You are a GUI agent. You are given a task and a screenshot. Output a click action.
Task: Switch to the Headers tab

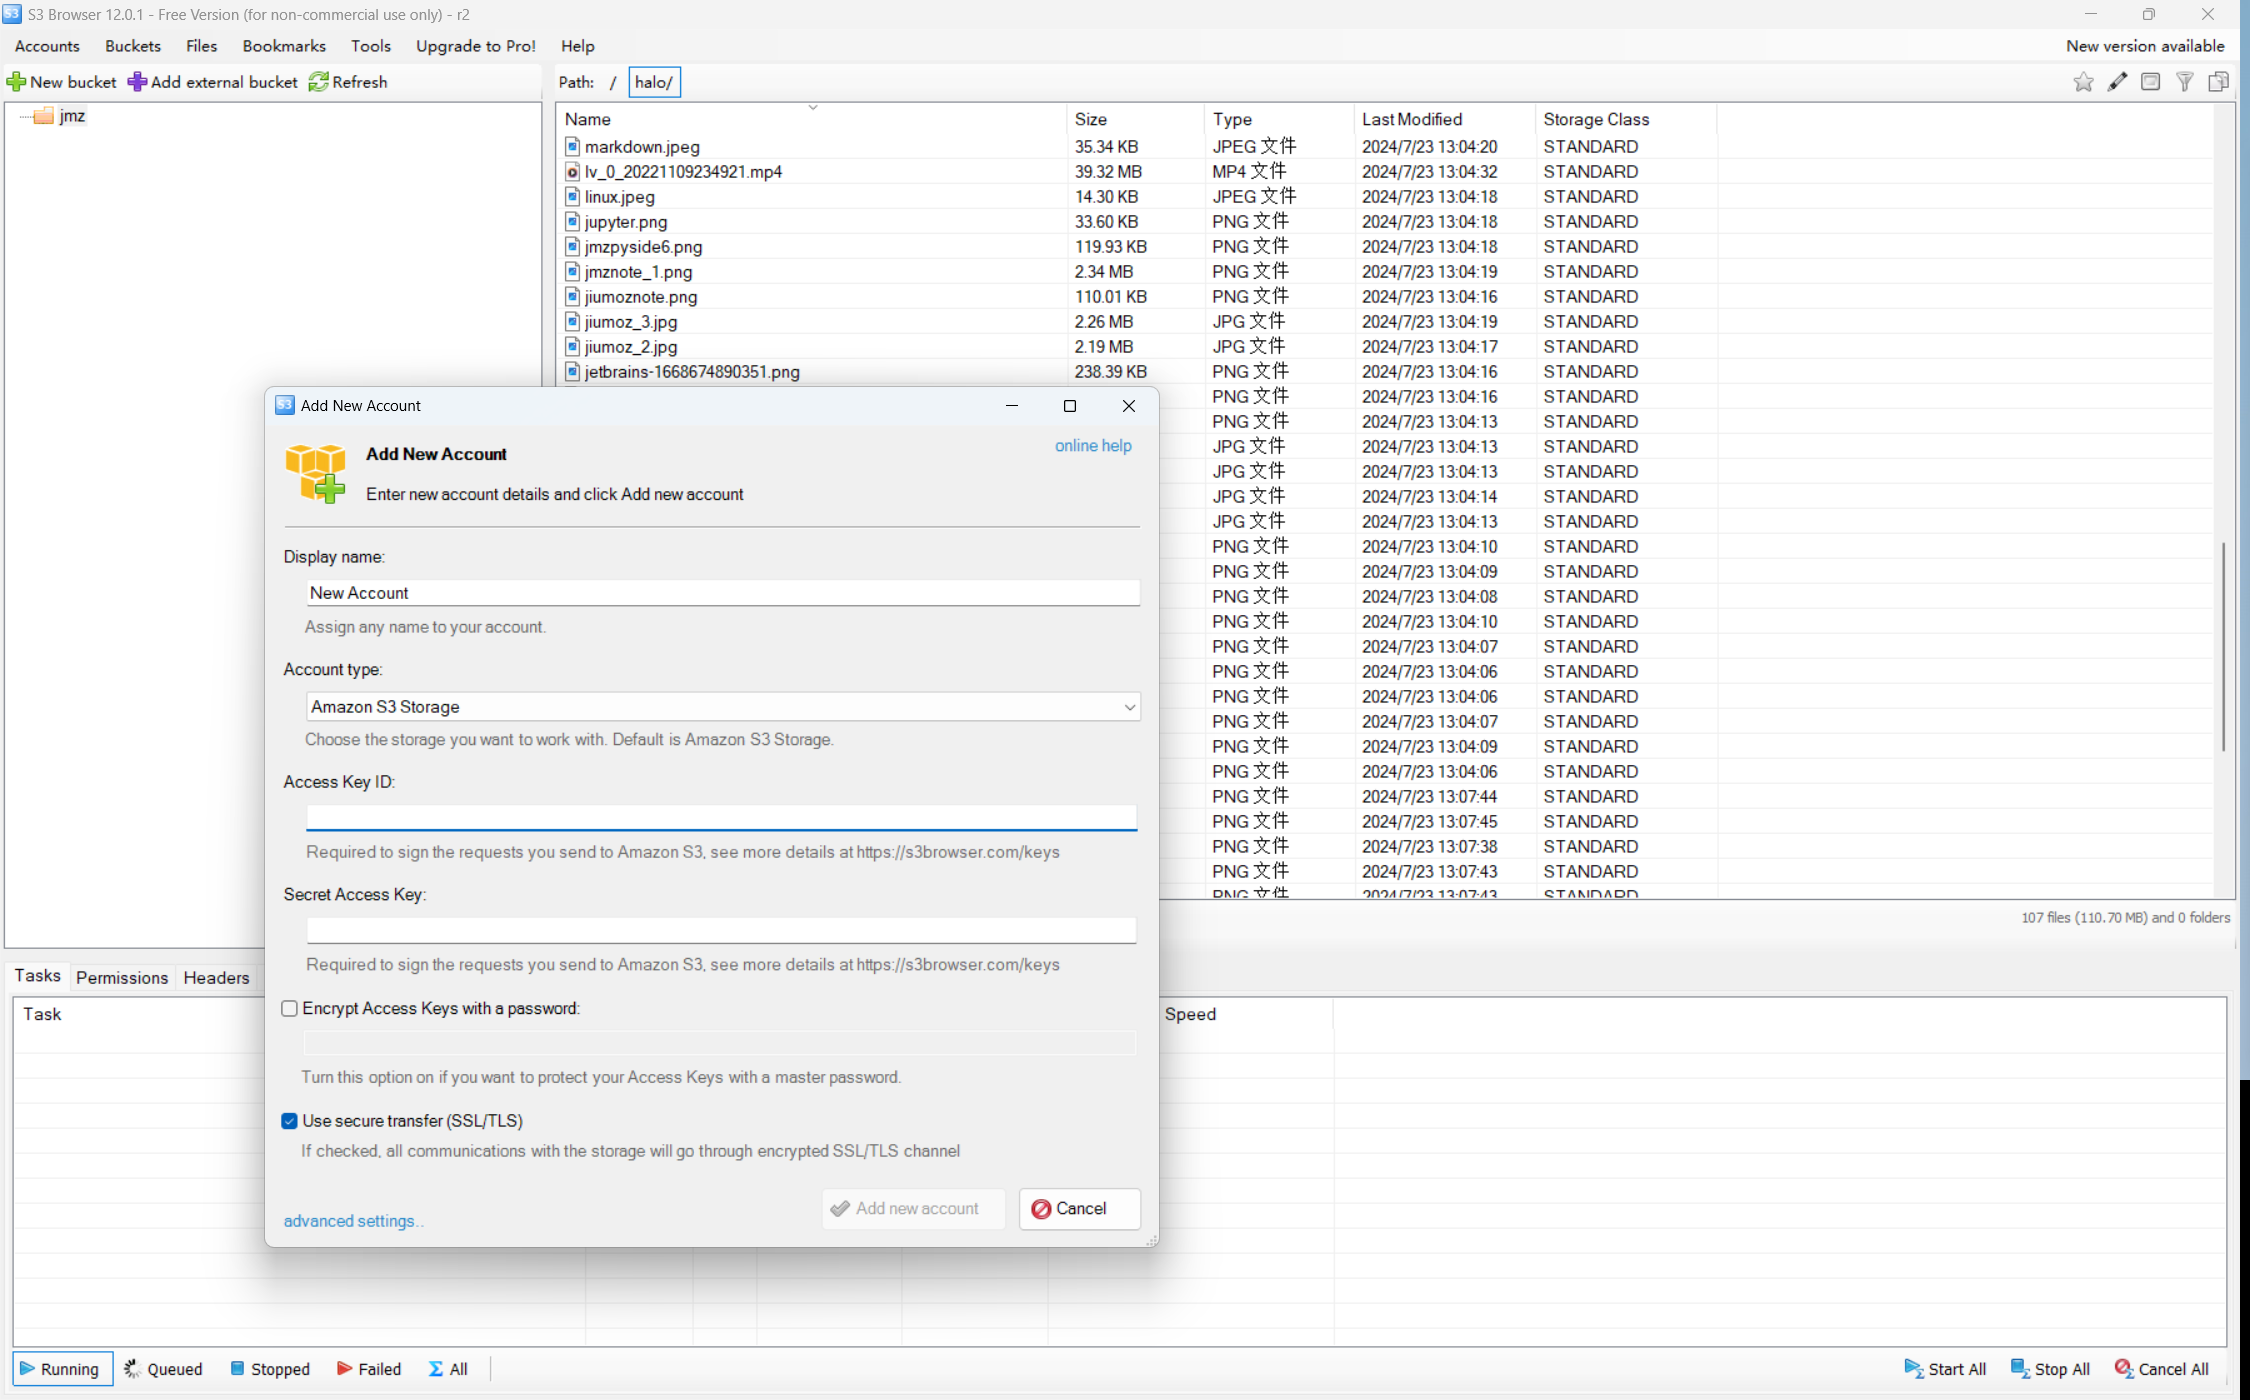click(216, 978)
